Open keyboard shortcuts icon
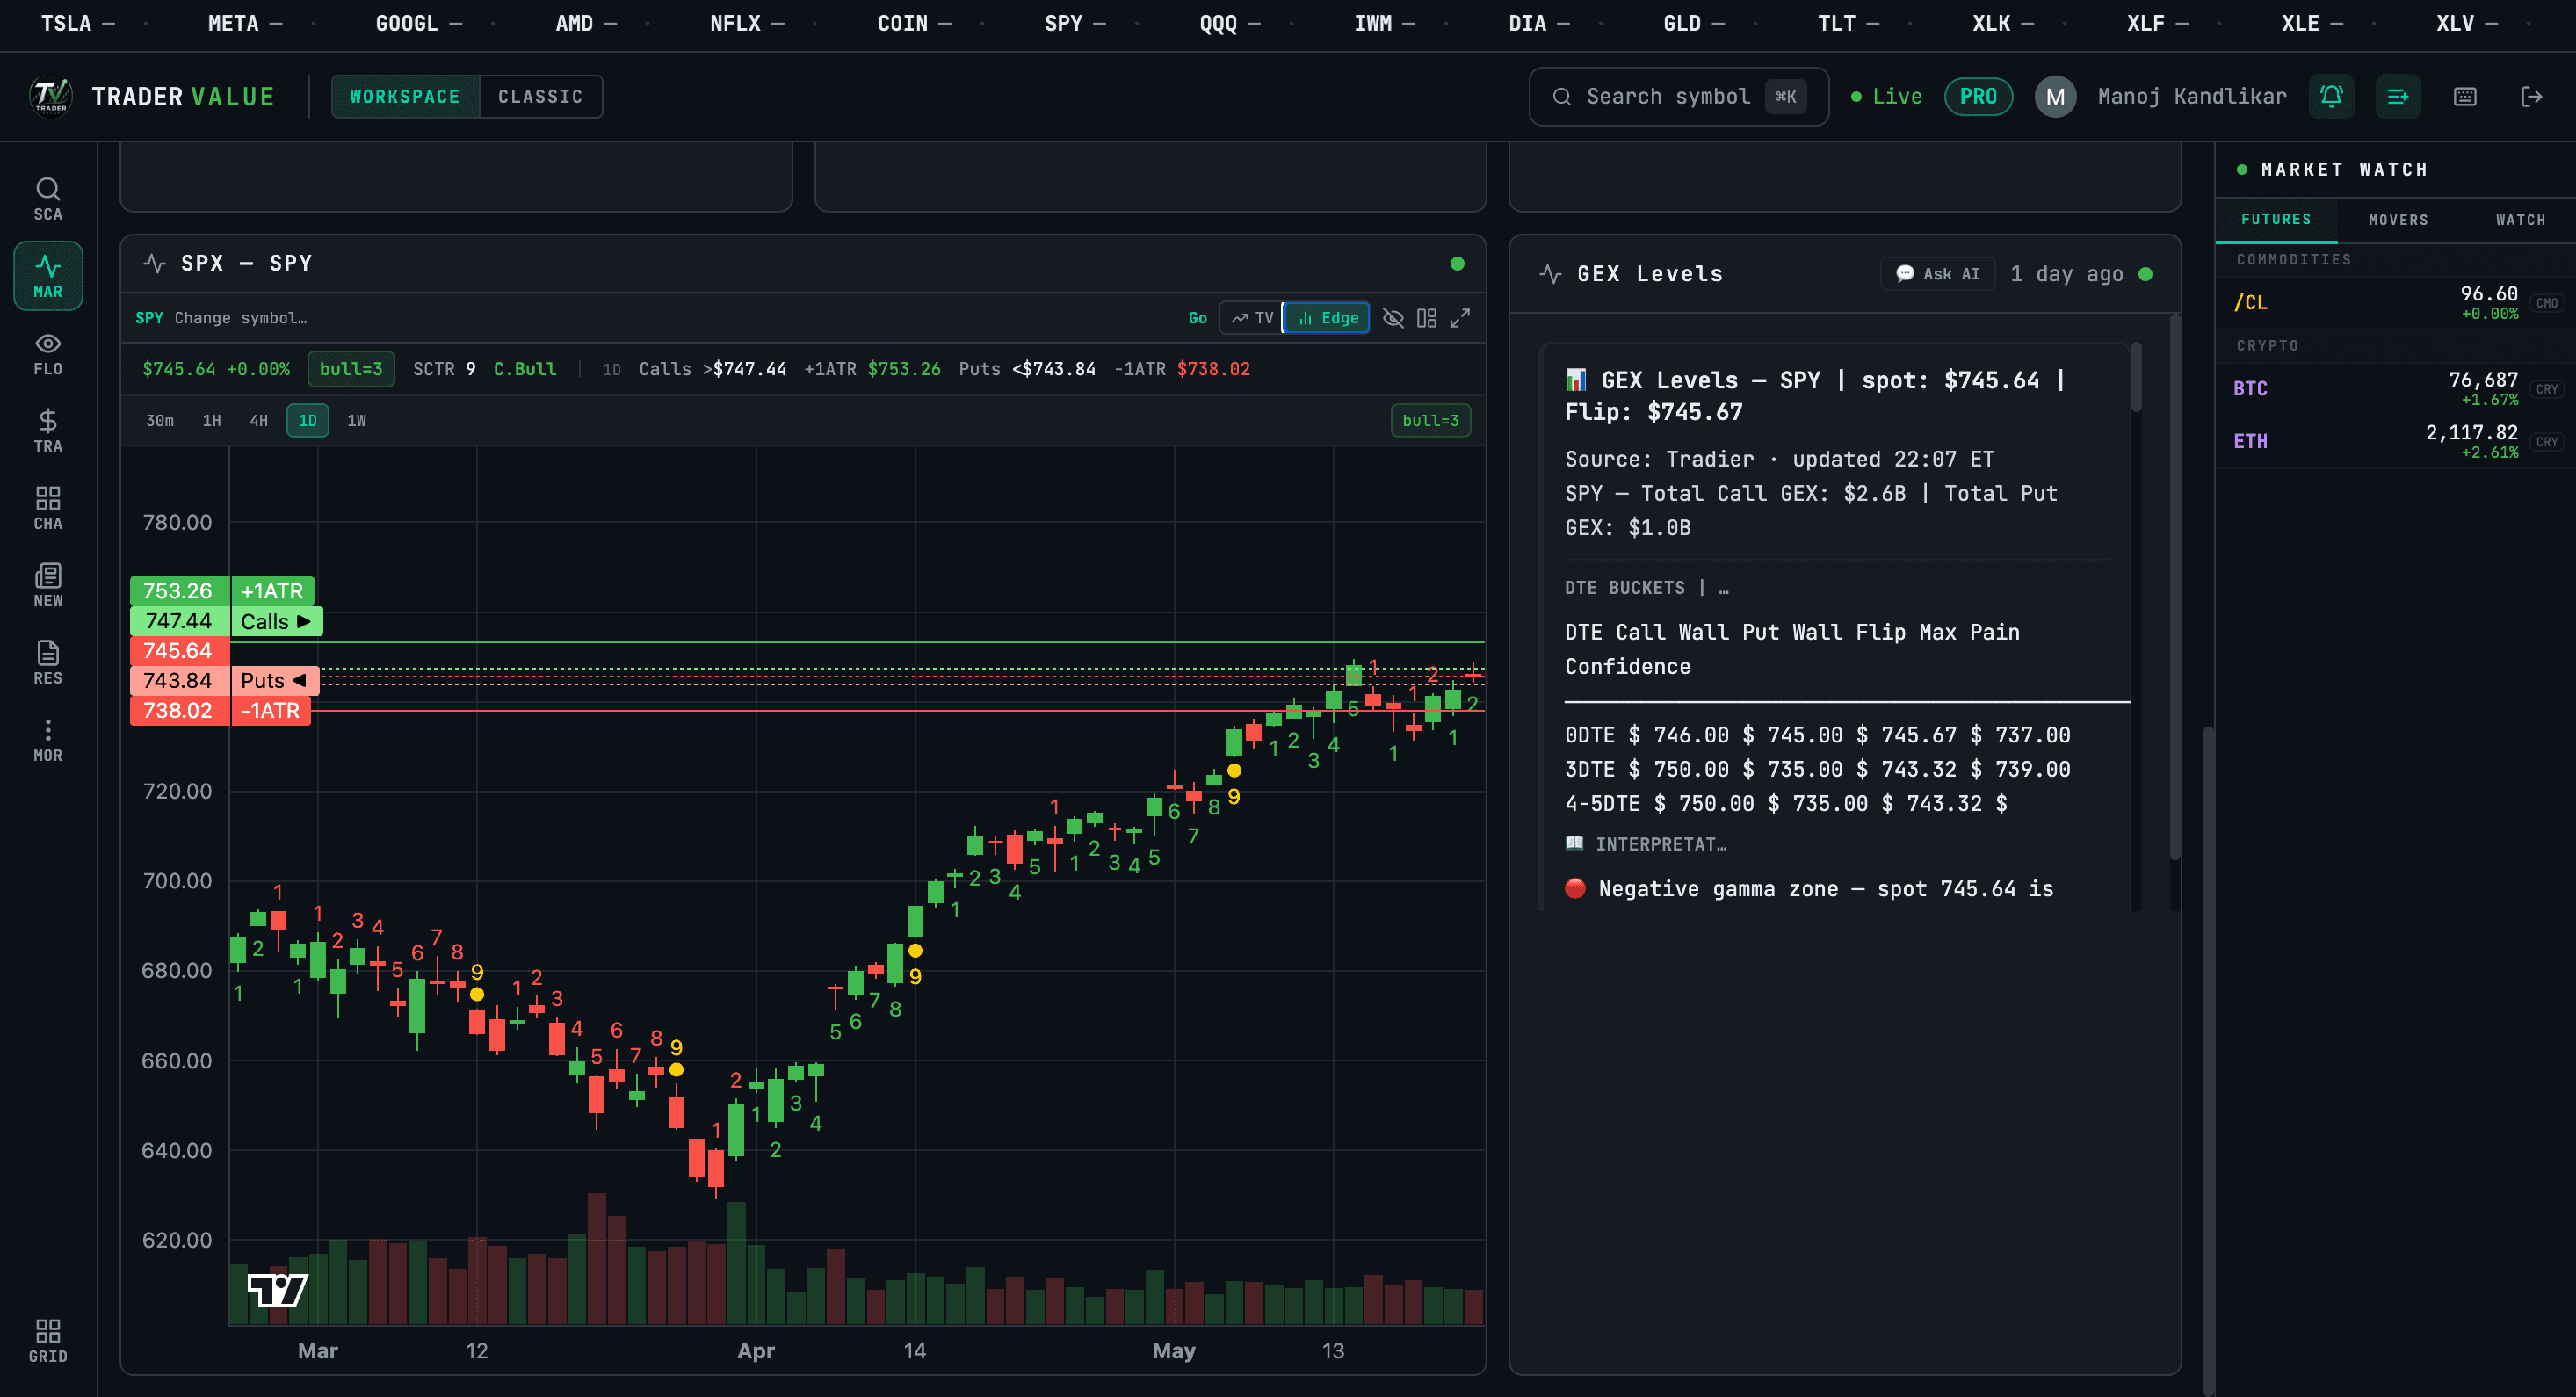 [2465, 97]
